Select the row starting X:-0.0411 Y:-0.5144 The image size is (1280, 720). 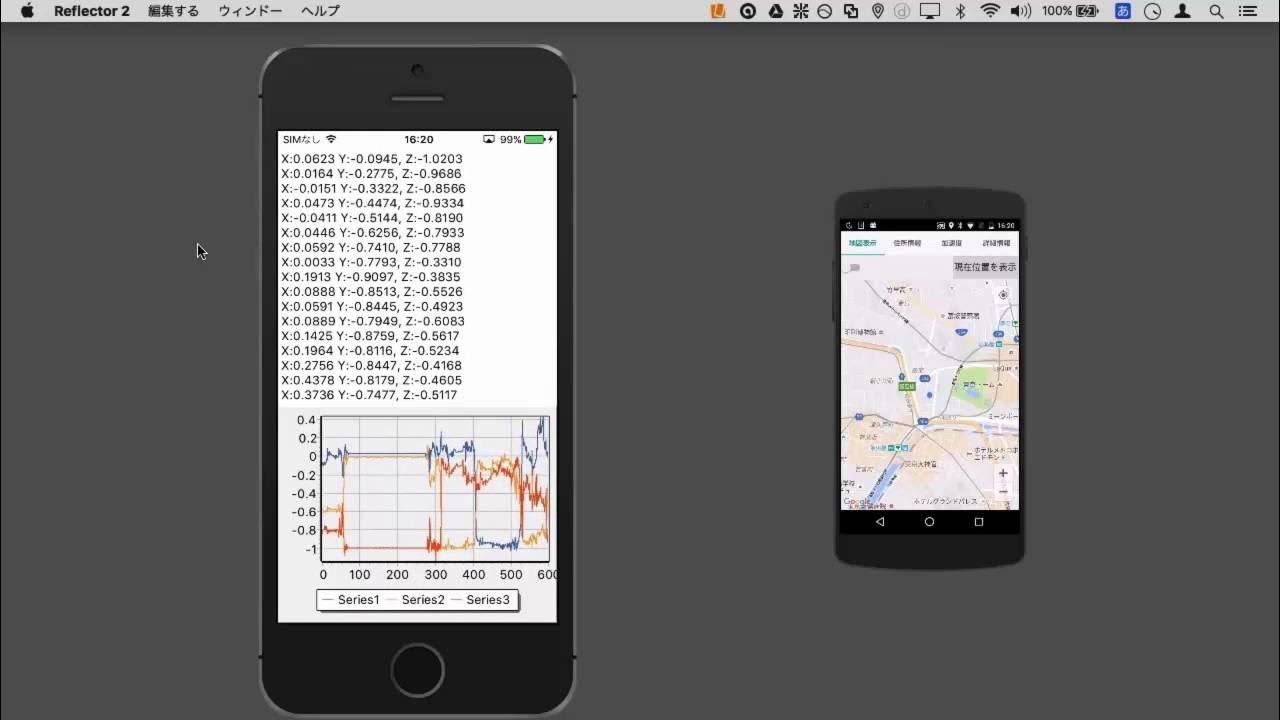[x=372, y=218]
